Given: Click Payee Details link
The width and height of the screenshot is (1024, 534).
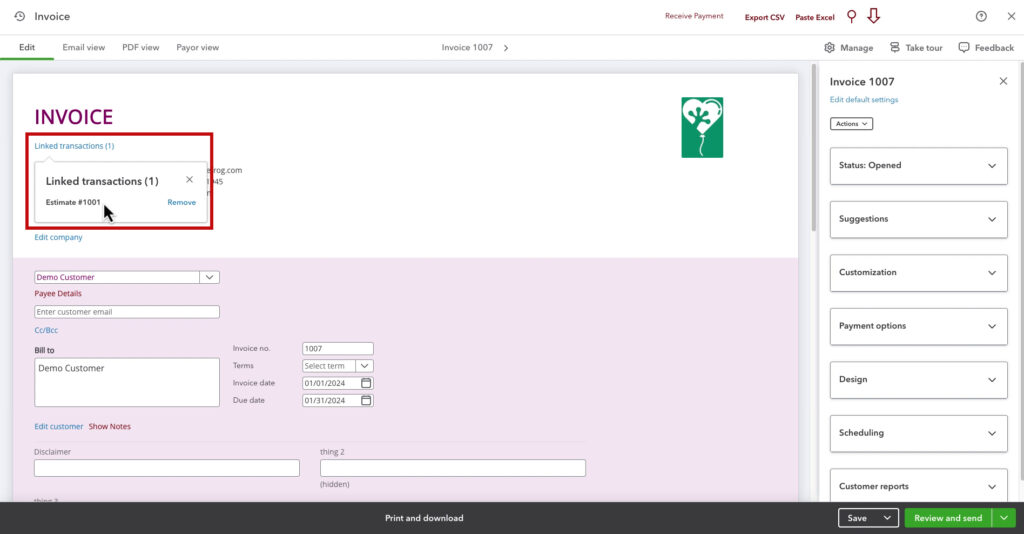Looking at the screenshot, I should (x=57, y=294).
